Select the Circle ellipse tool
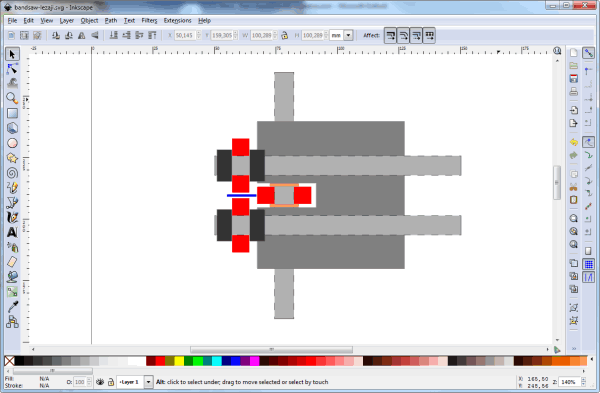 pos(12,143)
